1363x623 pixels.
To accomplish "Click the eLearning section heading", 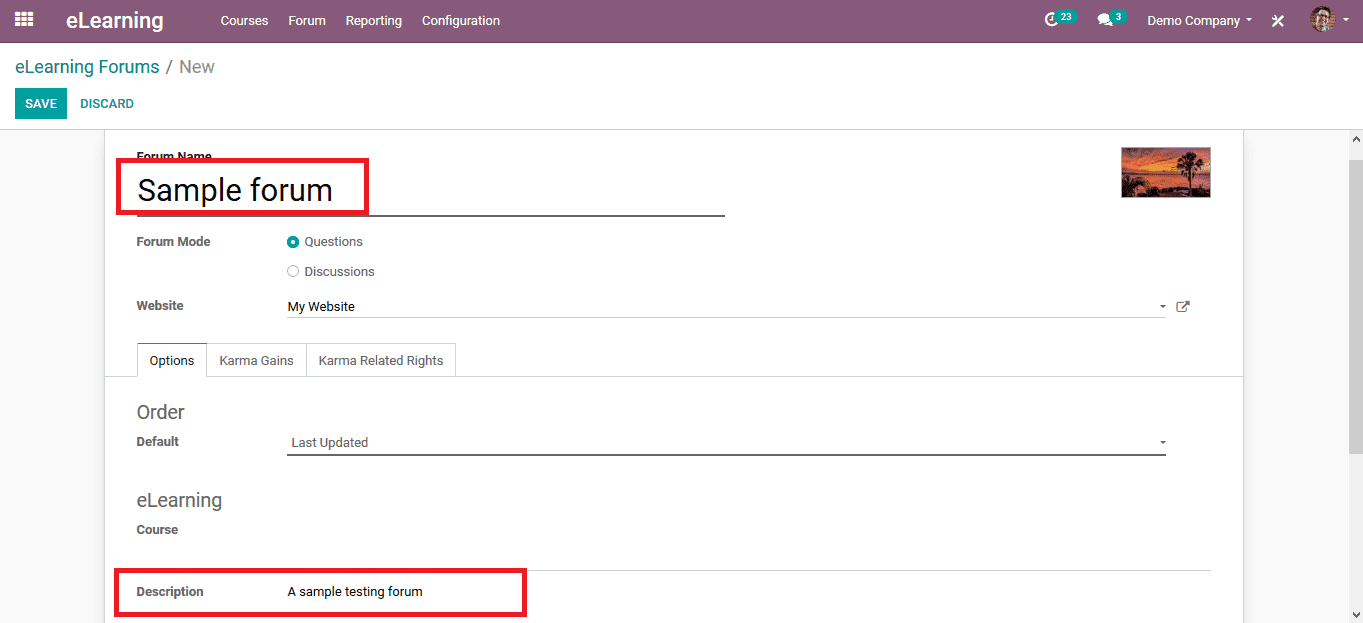I will click(179, 500).
